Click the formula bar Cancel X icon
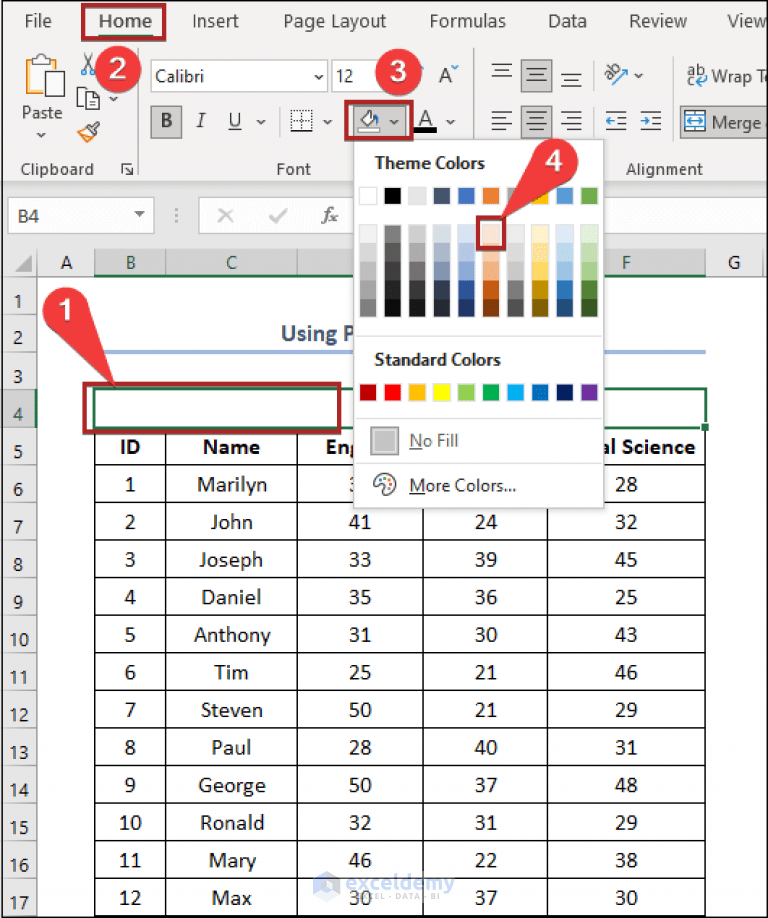 click(x=225, y=216)
